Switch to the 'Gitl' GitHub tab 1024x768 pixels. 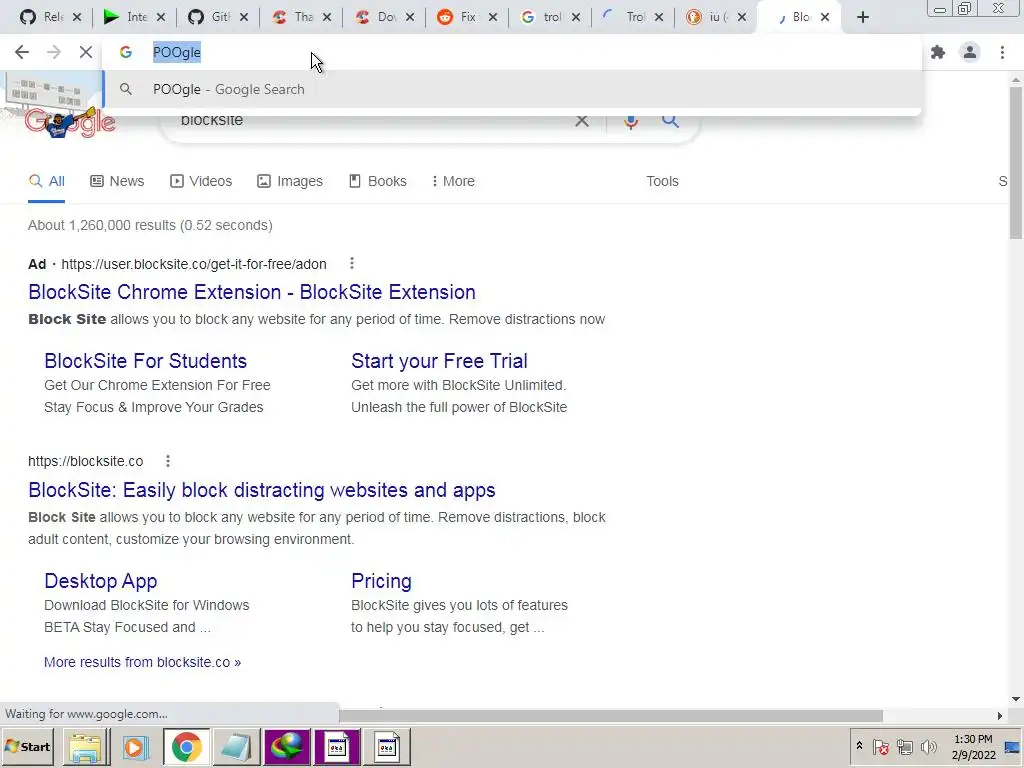(209, 17)
